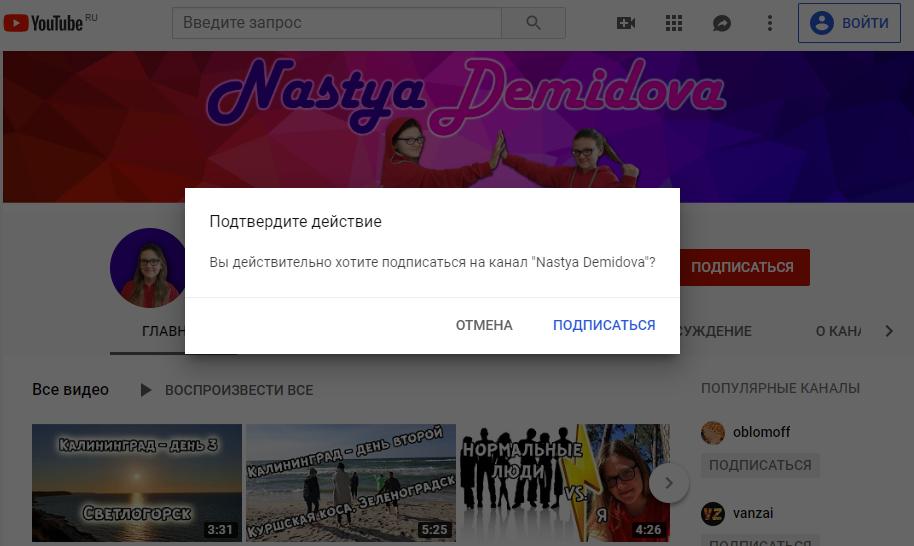Viewport: 914px width, 546px height.
Task: Select the Подтвердите действие dialog title
Action: pos(296,221)
